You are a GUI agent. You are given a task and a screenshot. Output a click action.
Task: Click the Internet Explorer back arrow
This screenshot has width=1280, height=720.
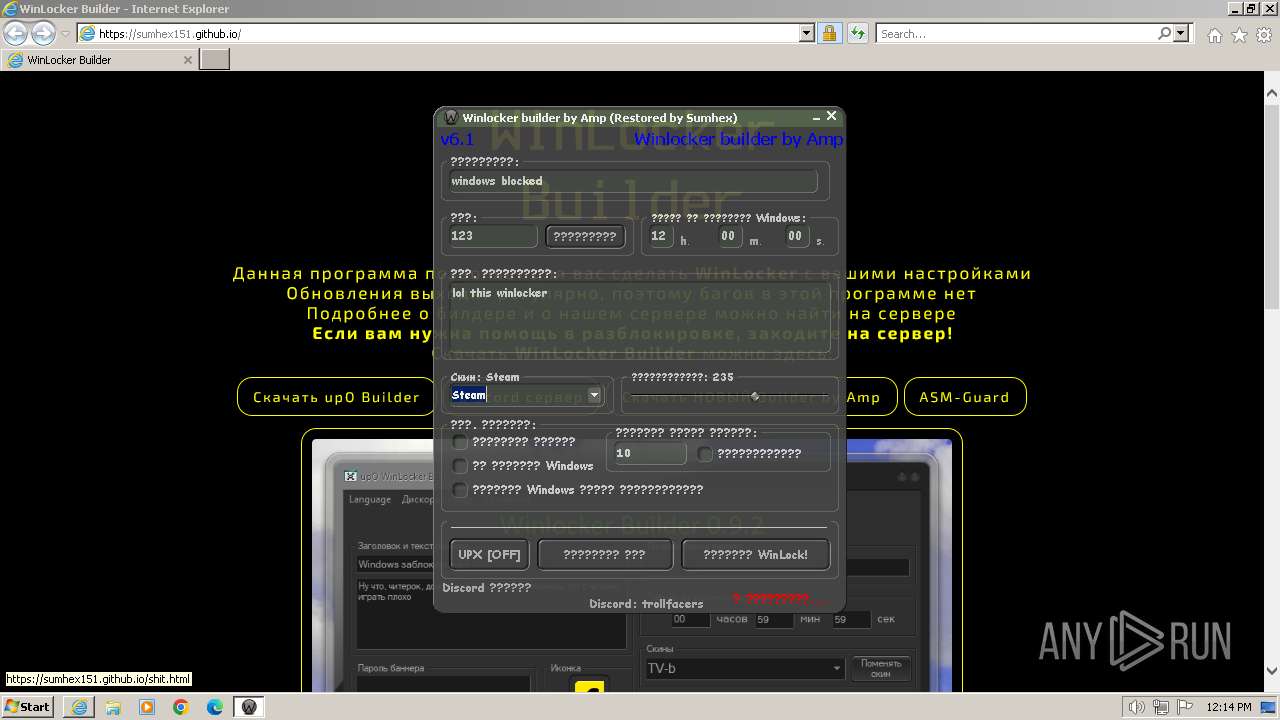pyautogui.click(x=15, y=33)
